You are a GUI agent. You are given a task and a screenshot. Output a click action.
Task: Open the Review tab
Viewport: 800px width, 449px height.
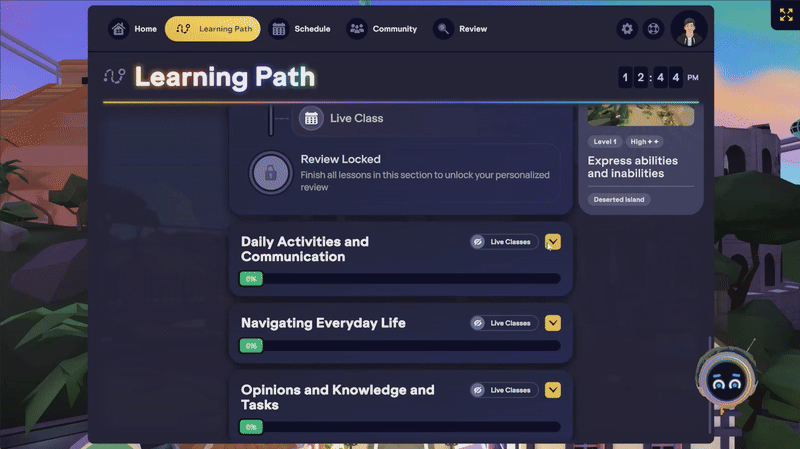461,29
